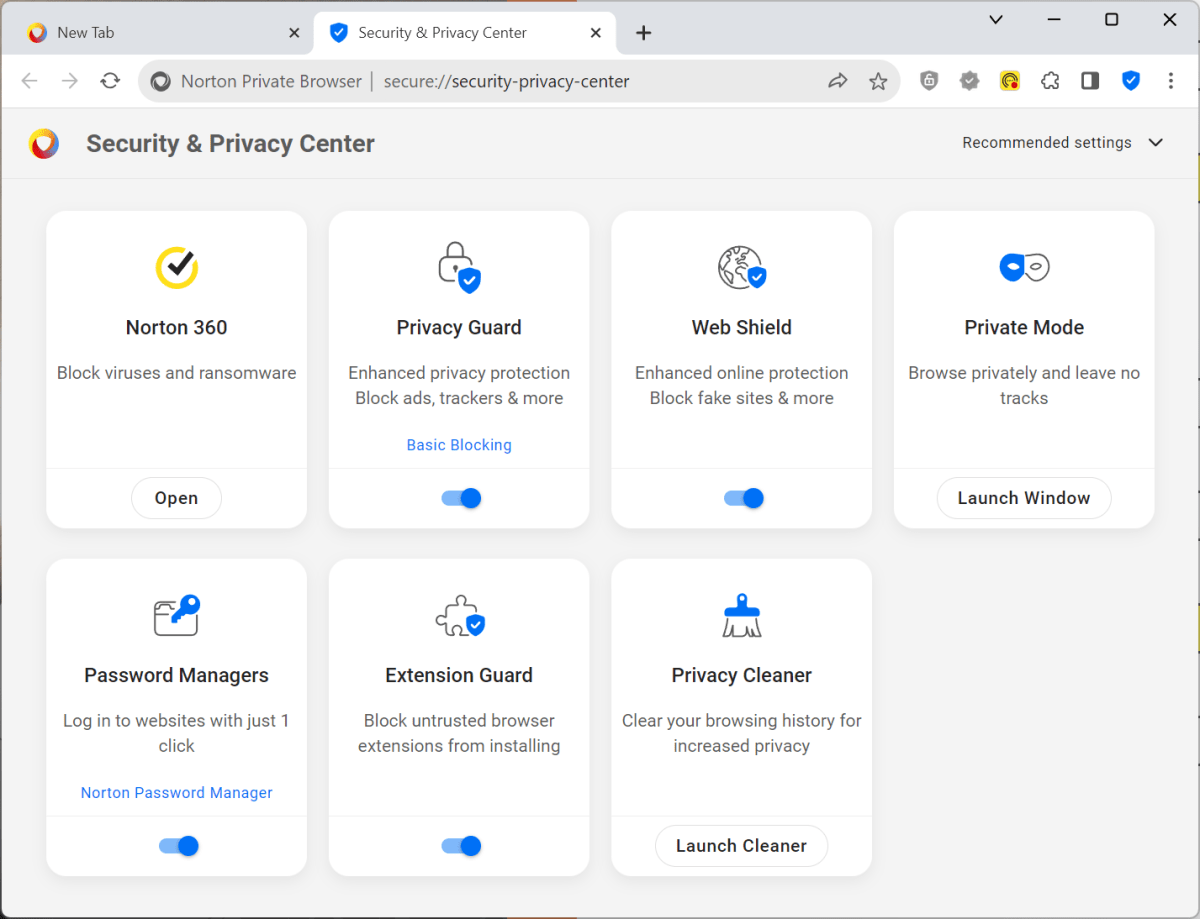Open the Basic Blocking link
Image resolution: width=1200 pixels, height=919 pixels.
(459, 445)
